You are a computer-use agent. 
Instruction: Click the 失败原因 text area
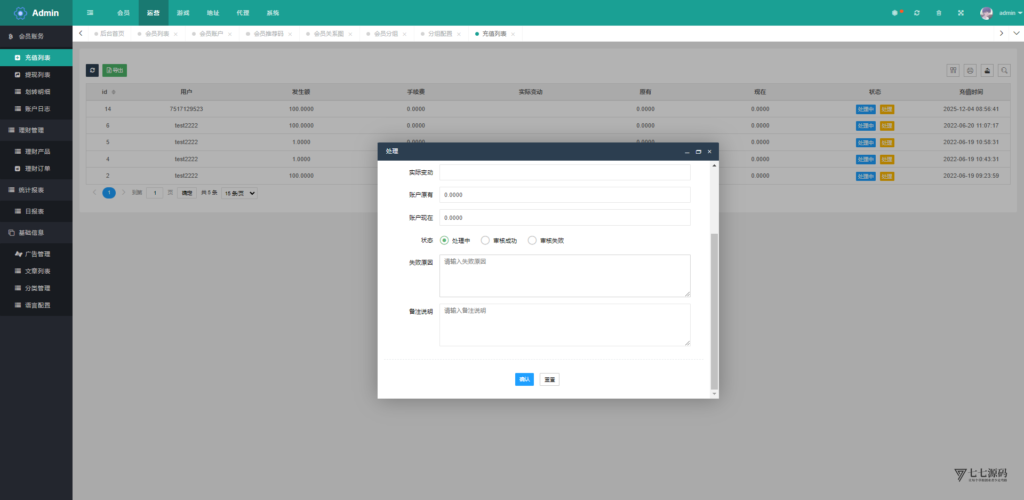coord(564,275)
